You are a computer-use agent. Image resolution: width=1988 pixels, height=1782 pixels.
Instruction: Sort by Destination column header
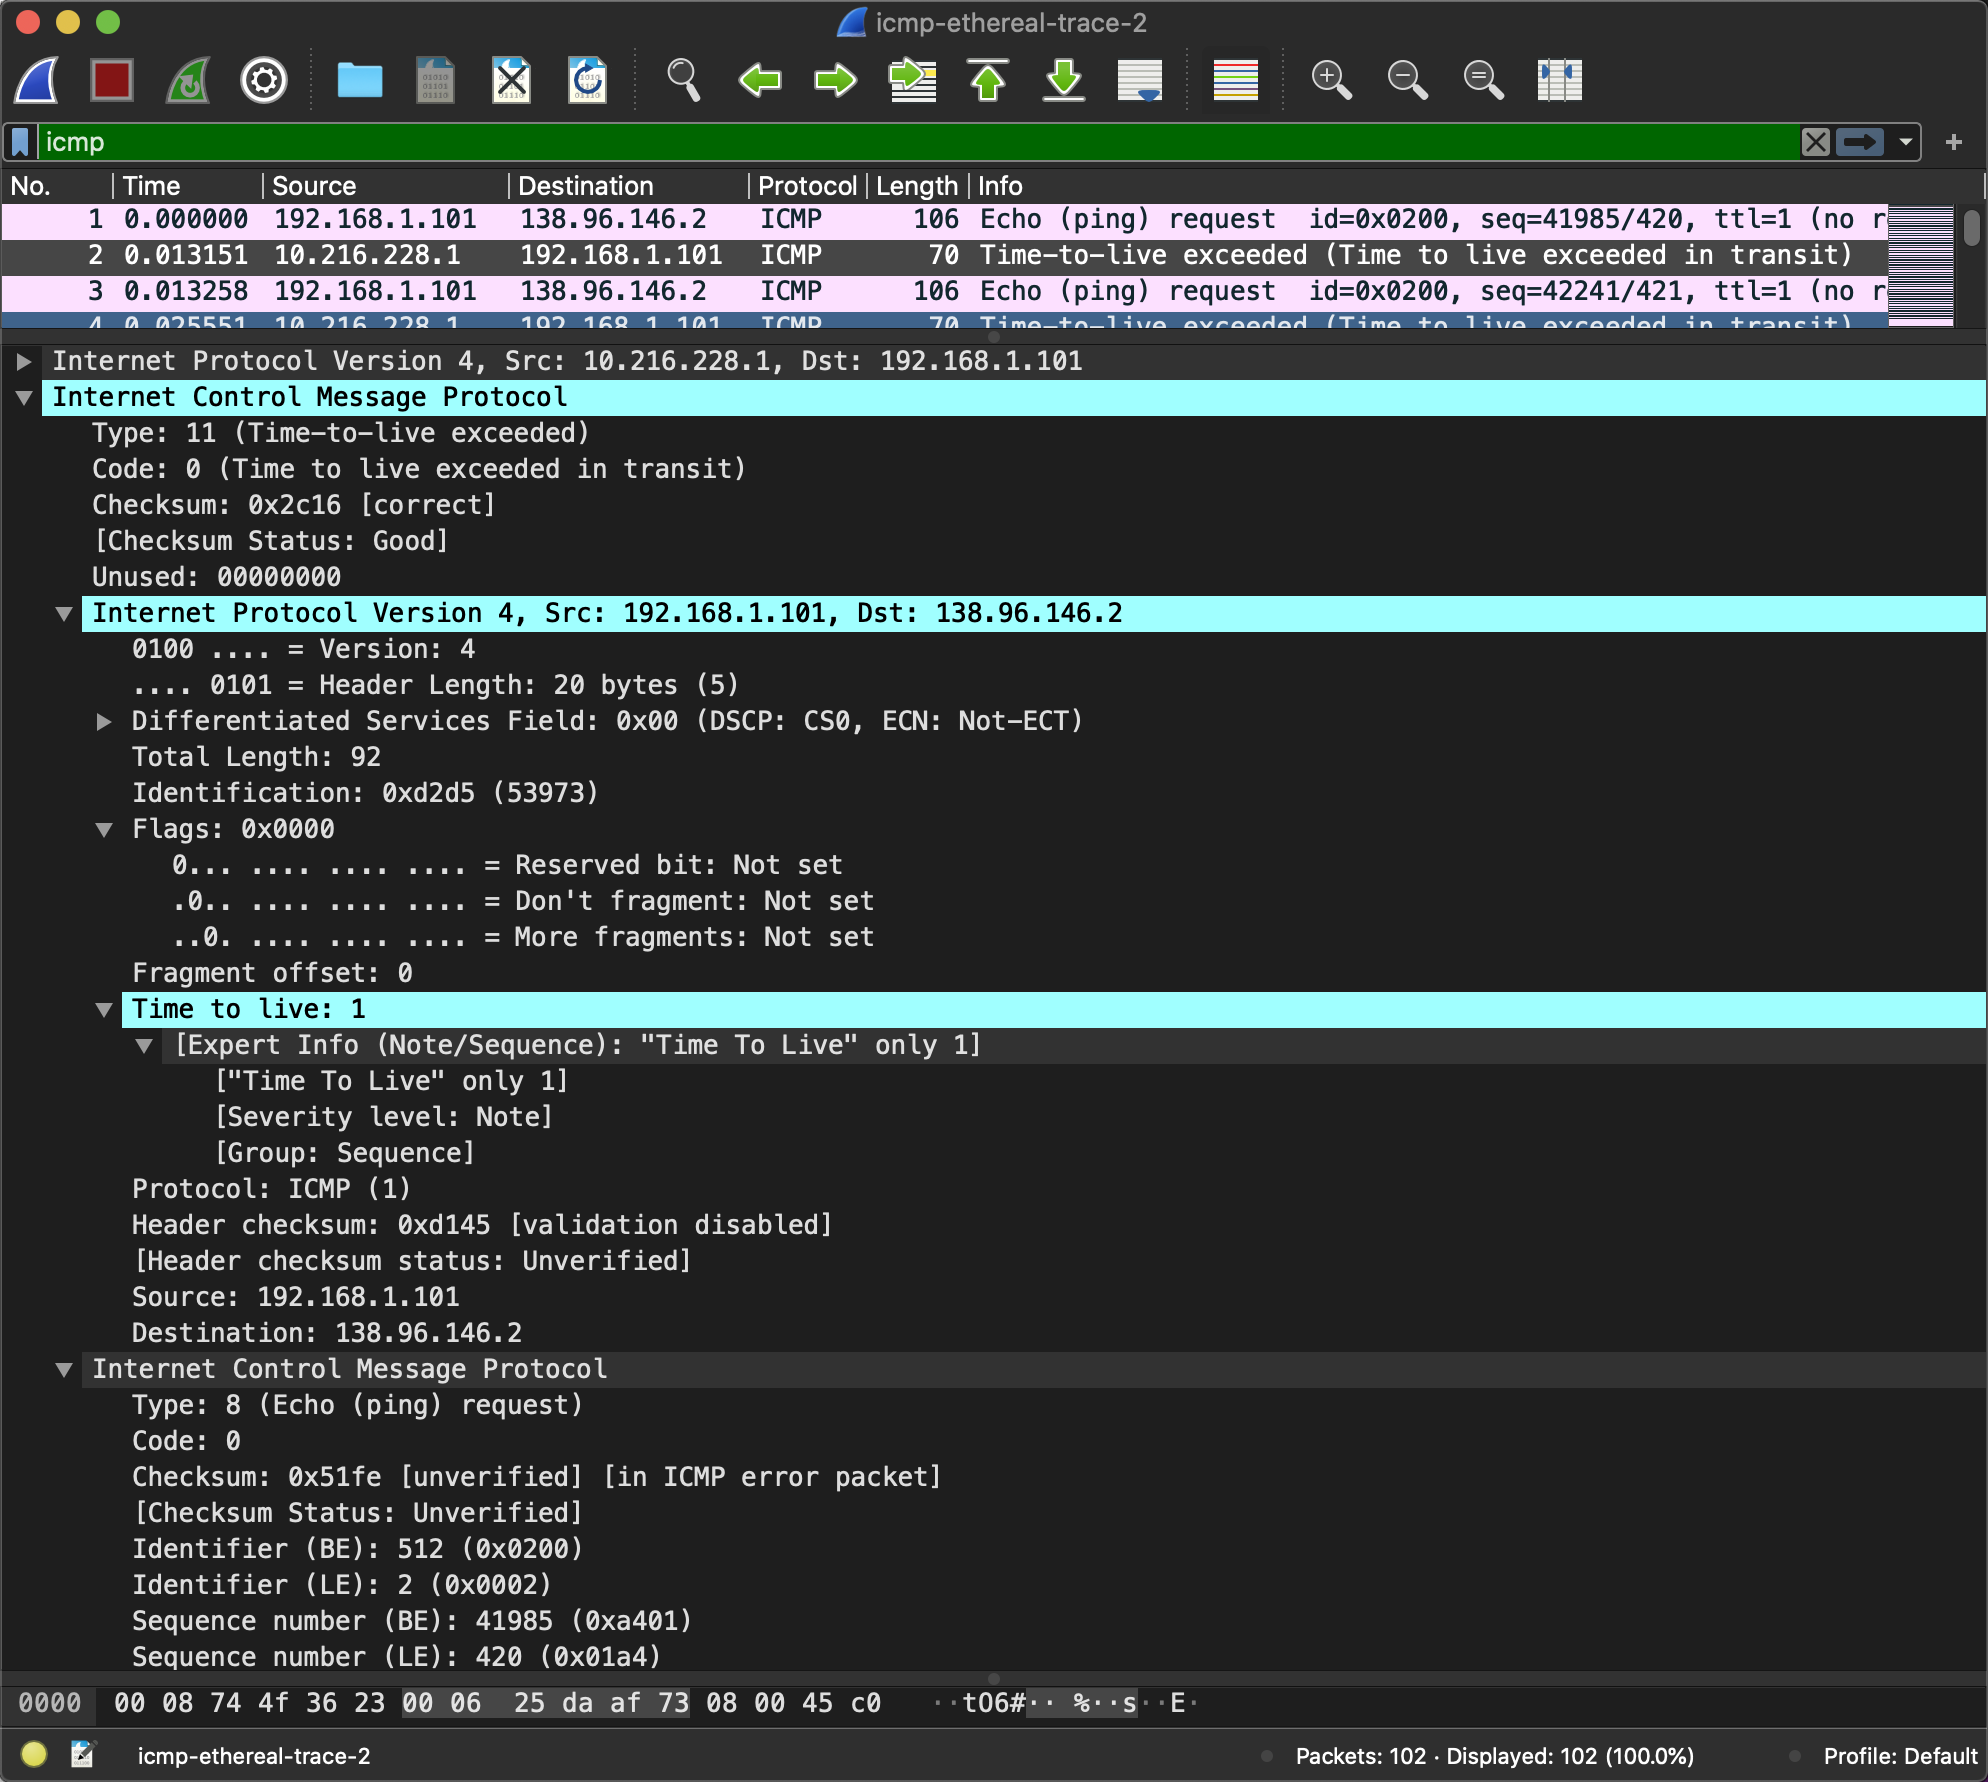tap(585, 186)
